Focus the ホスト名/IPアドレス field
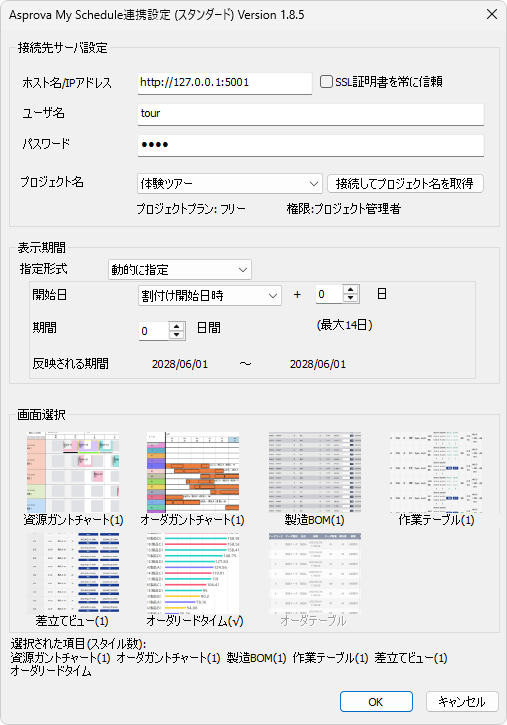 (x=225, y=83)
